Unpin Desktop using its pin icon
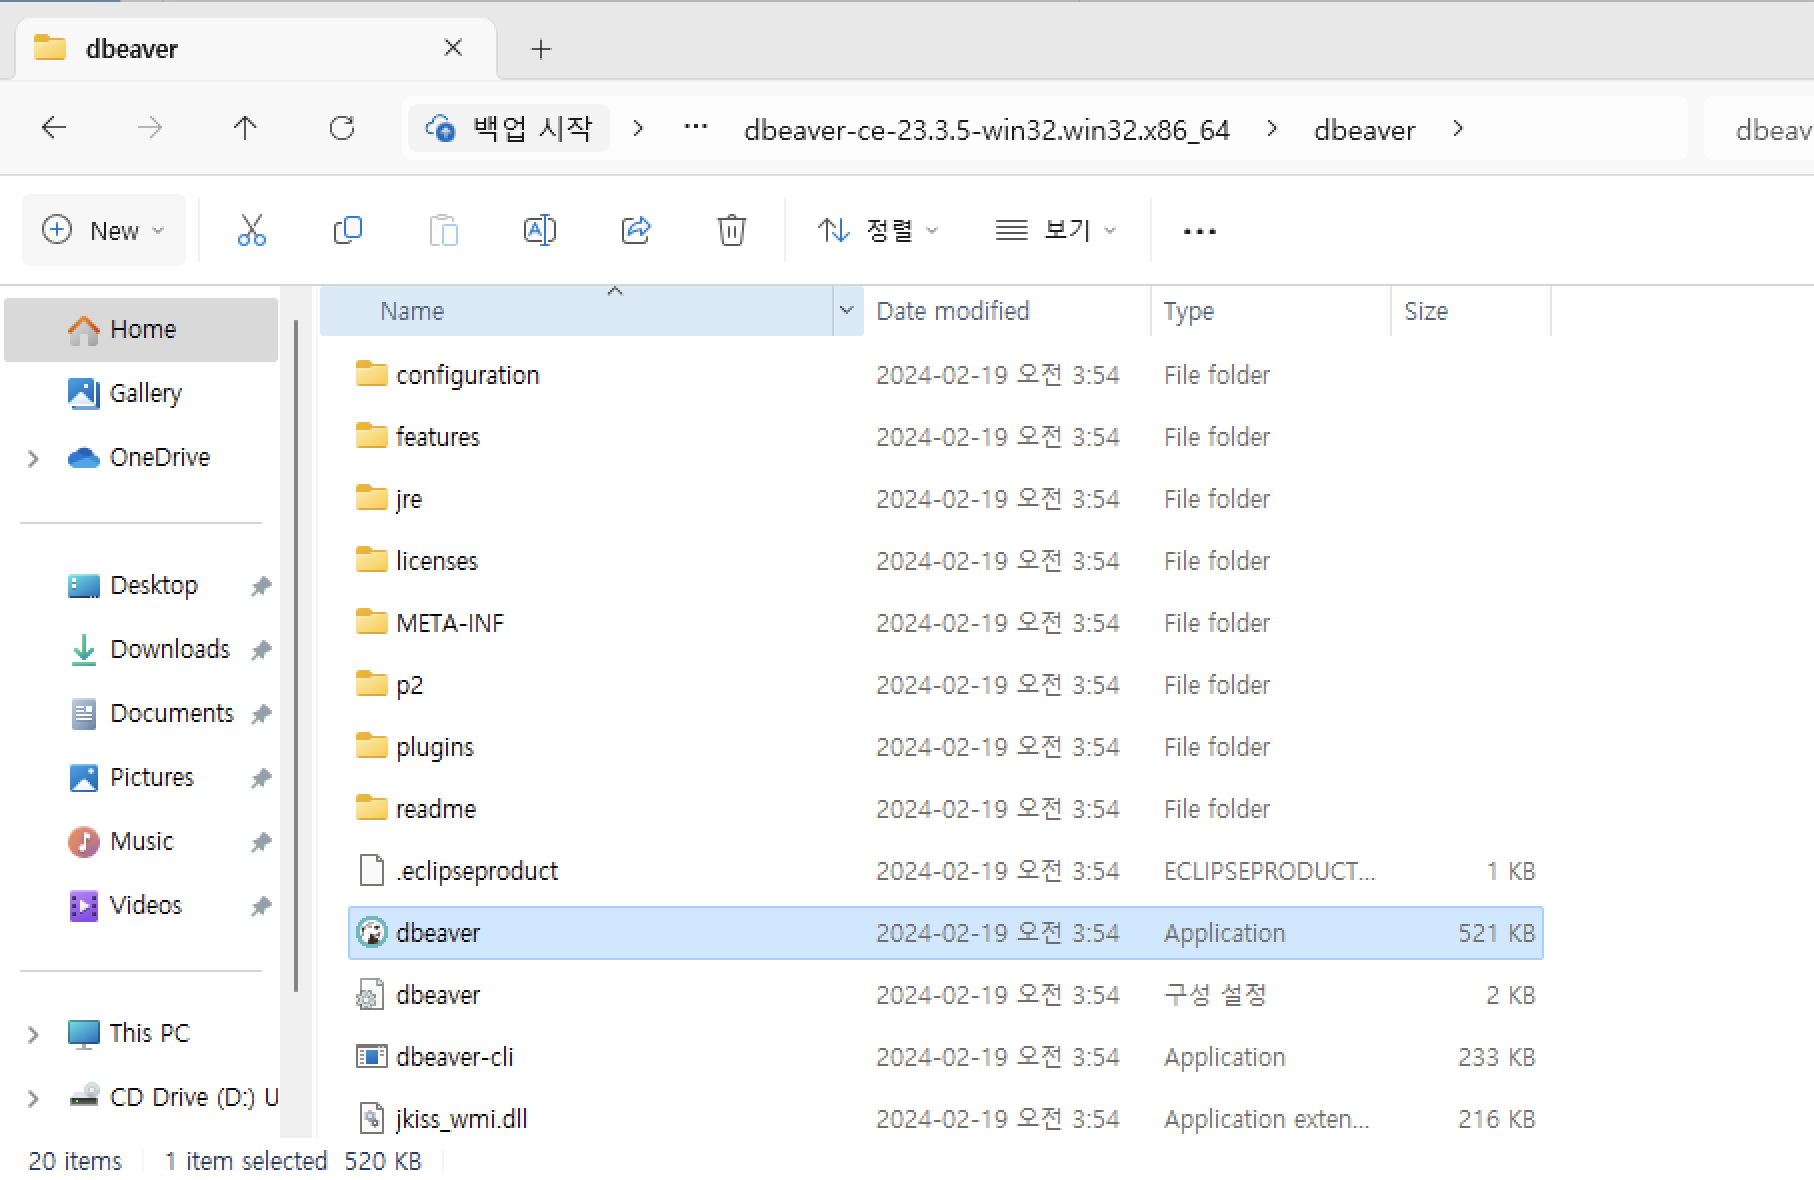 tap(261, 586)
